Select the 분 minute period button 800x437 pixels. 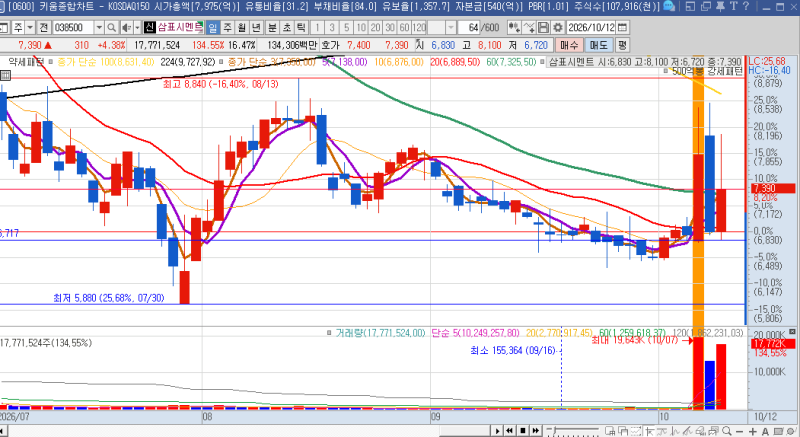[273, 28]
